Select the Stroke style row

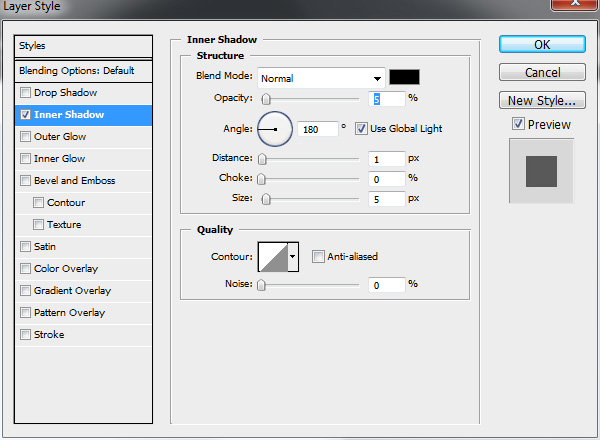[x=83, y=335]
